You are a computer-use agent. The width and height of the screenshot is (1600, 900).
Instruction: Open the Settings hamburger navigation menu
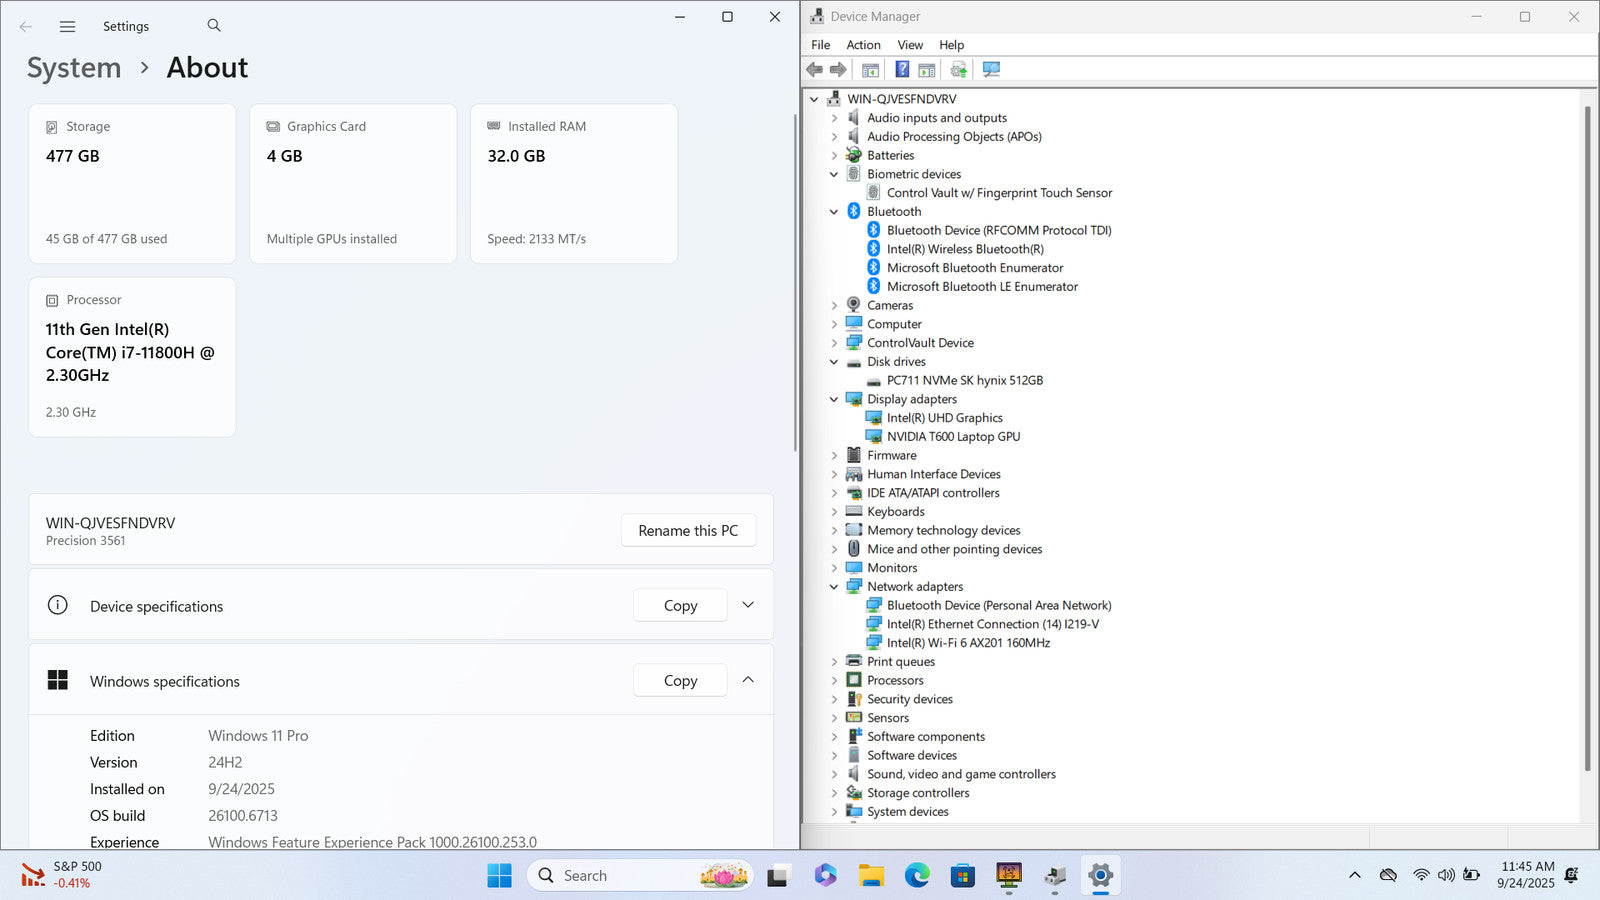[x=67, y=27]
